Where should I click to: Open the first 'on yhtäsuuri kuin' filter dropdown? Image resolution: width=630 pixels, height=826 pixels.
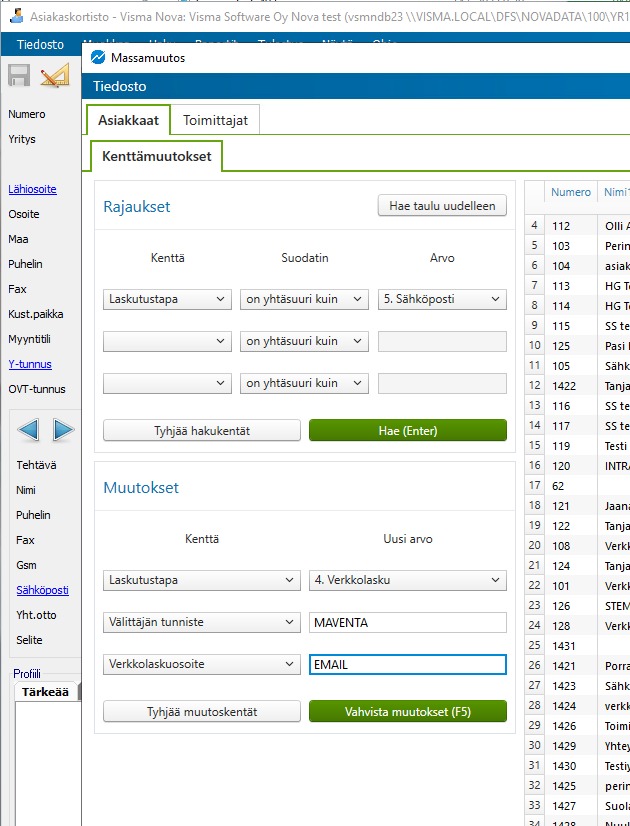tap(304, 299)
